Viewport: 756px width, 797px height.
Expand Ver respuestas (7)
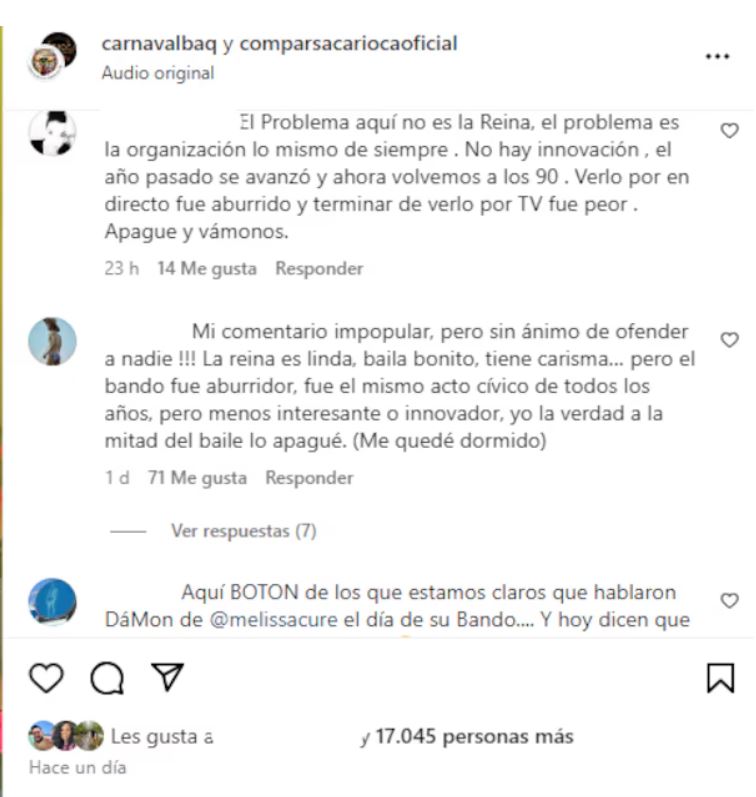point(244,531)
